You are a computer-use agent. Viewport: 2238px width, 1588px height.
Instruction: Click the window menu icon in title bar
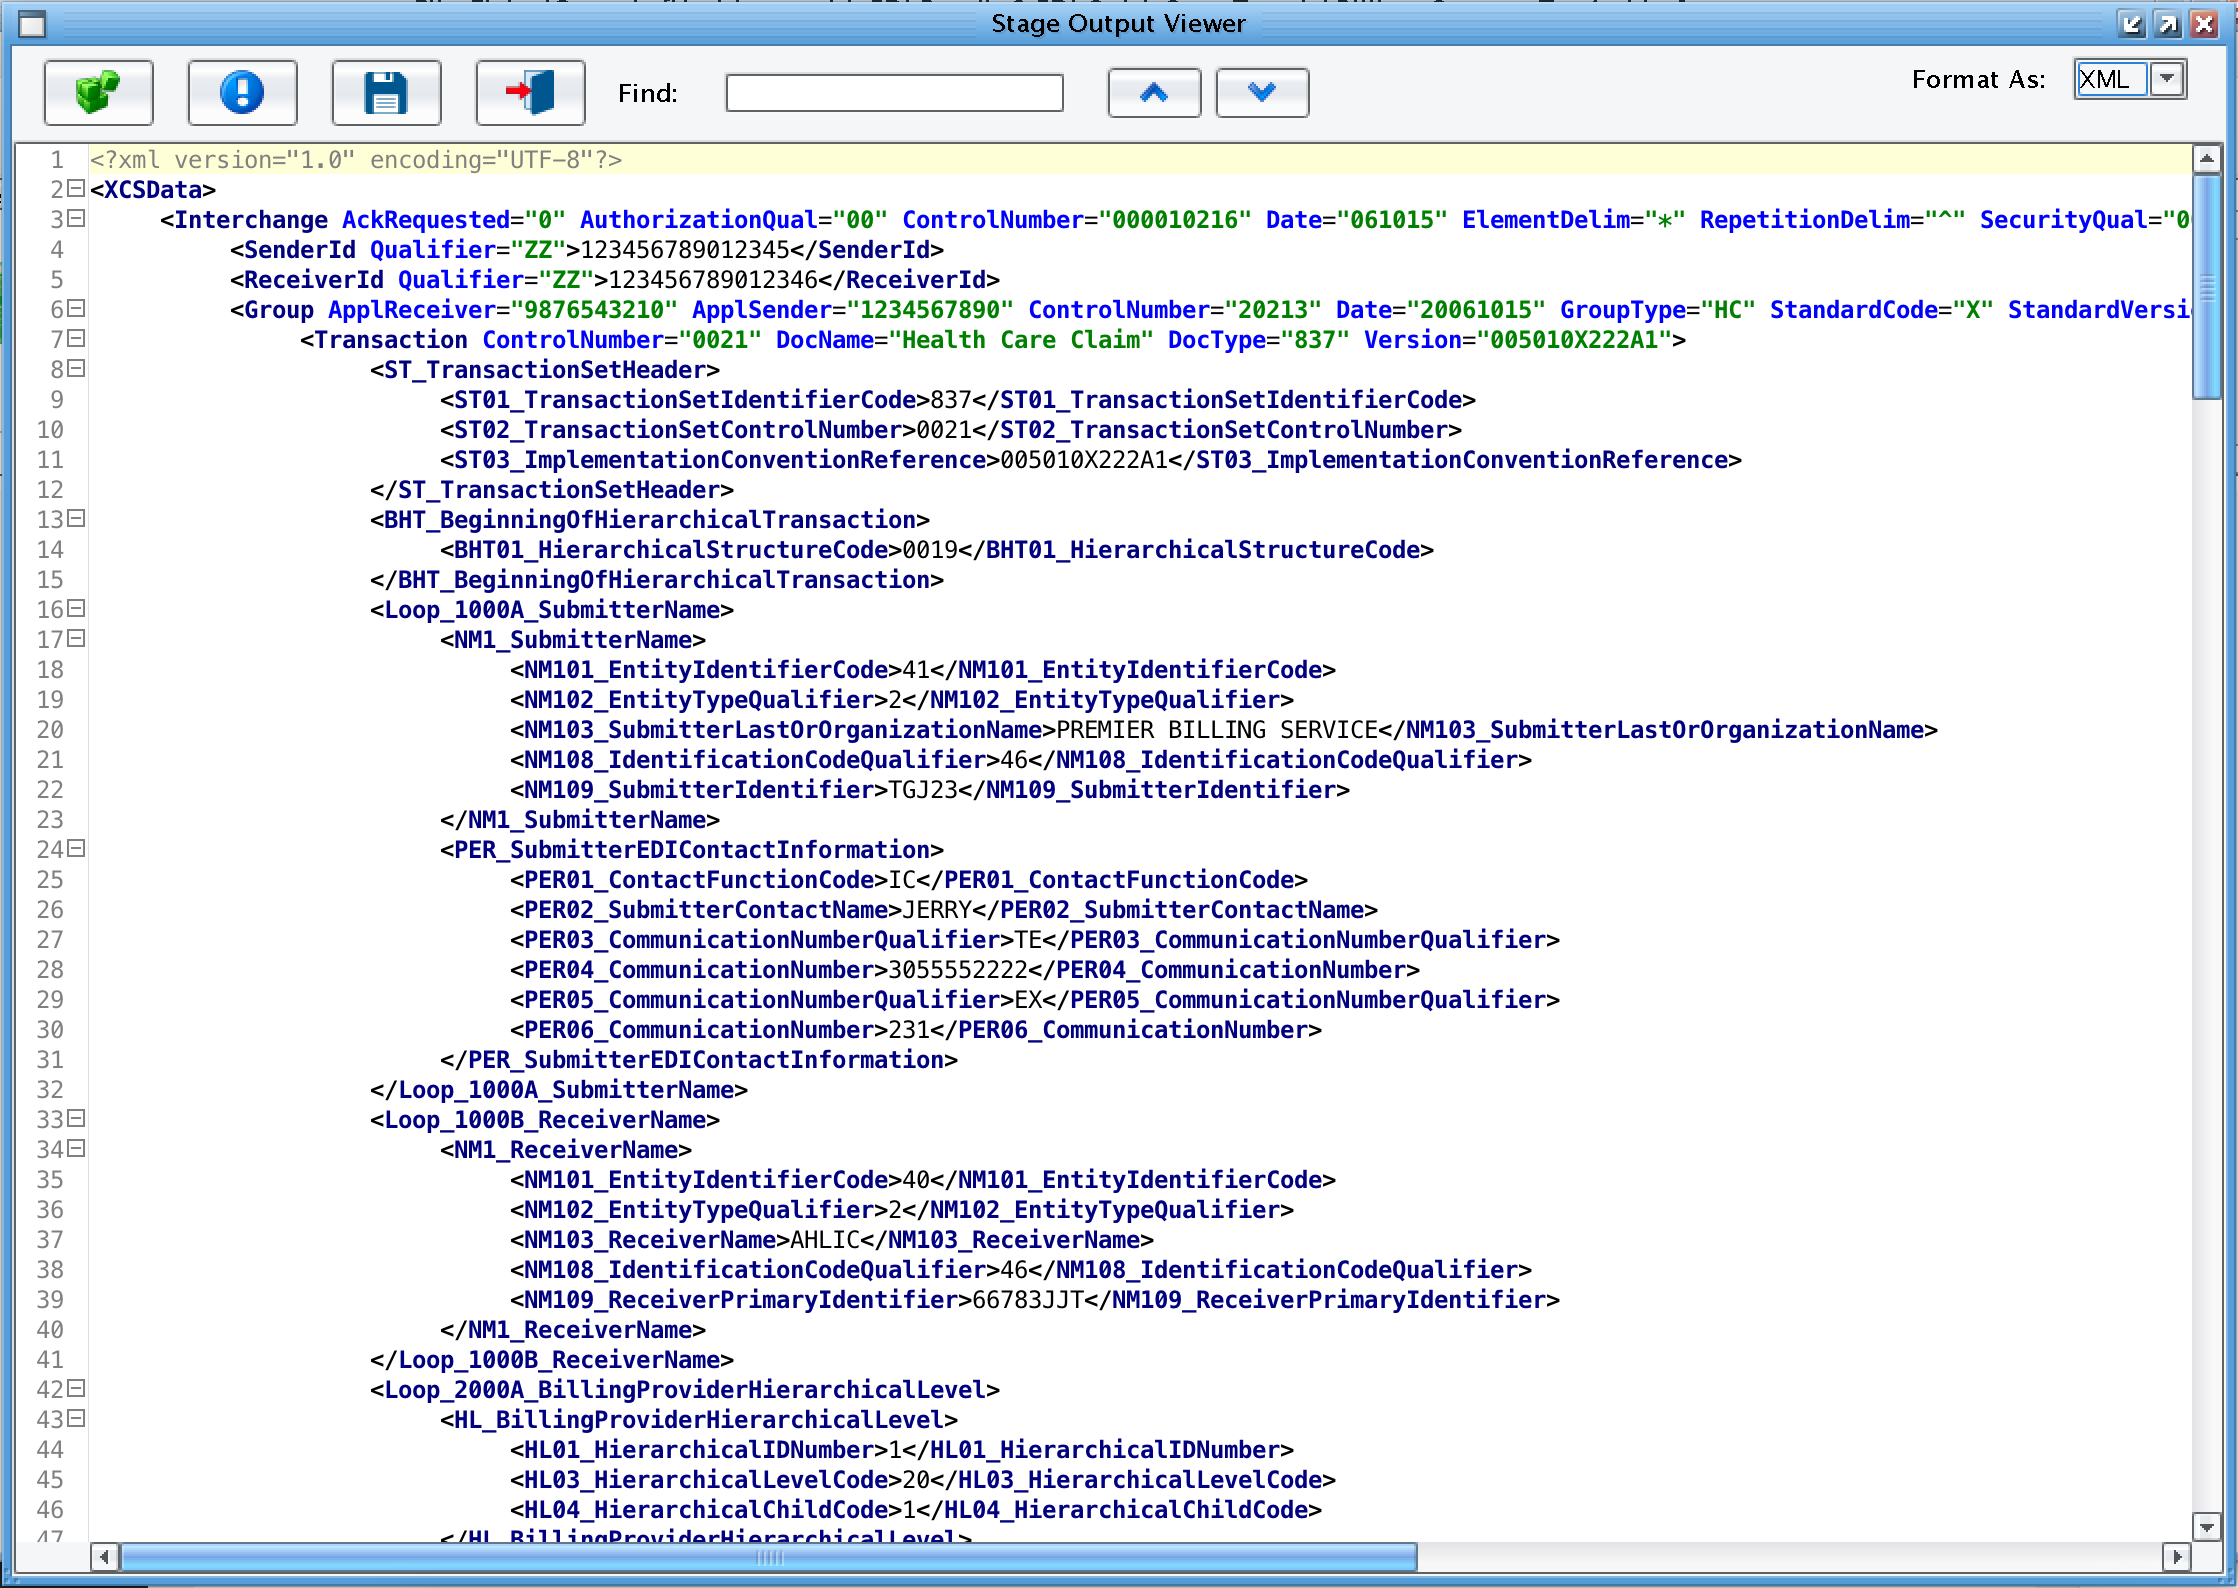32,24
